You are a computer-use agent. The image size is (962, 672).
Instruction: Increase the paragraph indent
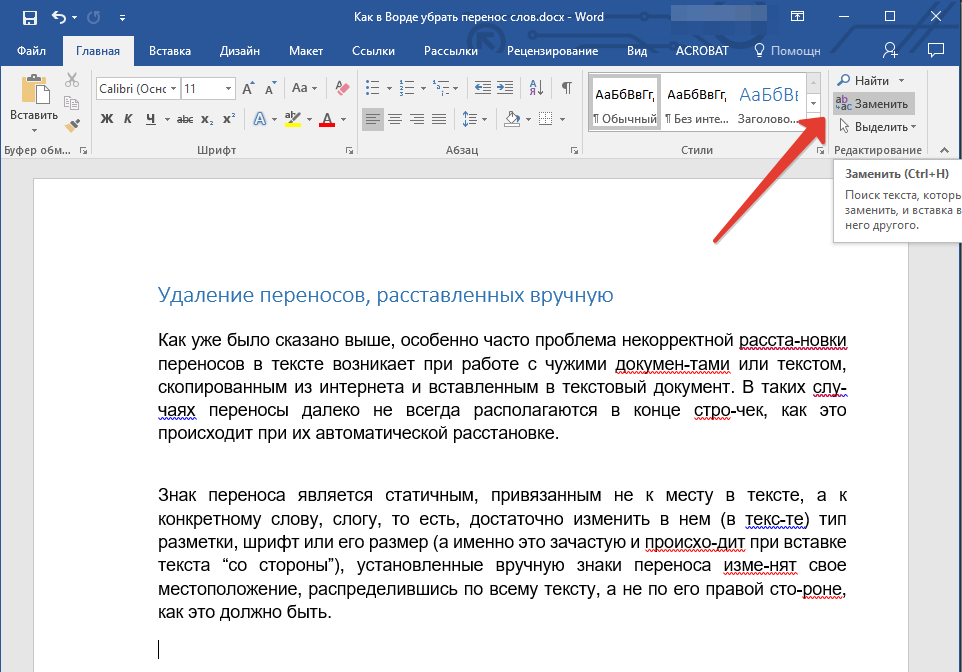(506, 88)
